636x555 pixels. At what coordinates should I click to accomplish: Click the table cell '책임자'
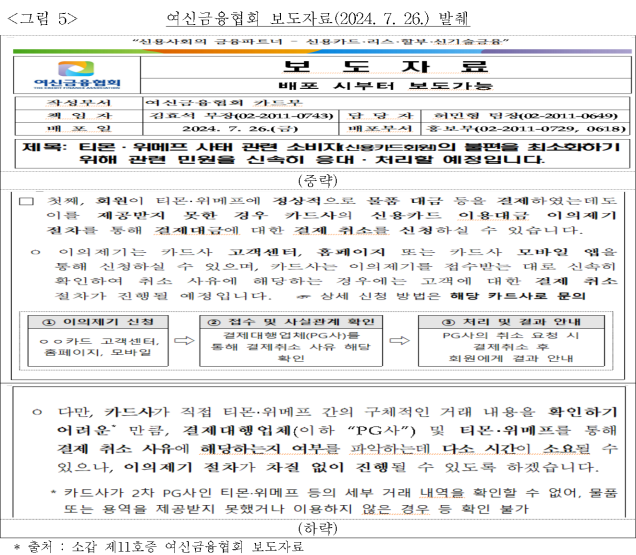(x=79, y=116)
